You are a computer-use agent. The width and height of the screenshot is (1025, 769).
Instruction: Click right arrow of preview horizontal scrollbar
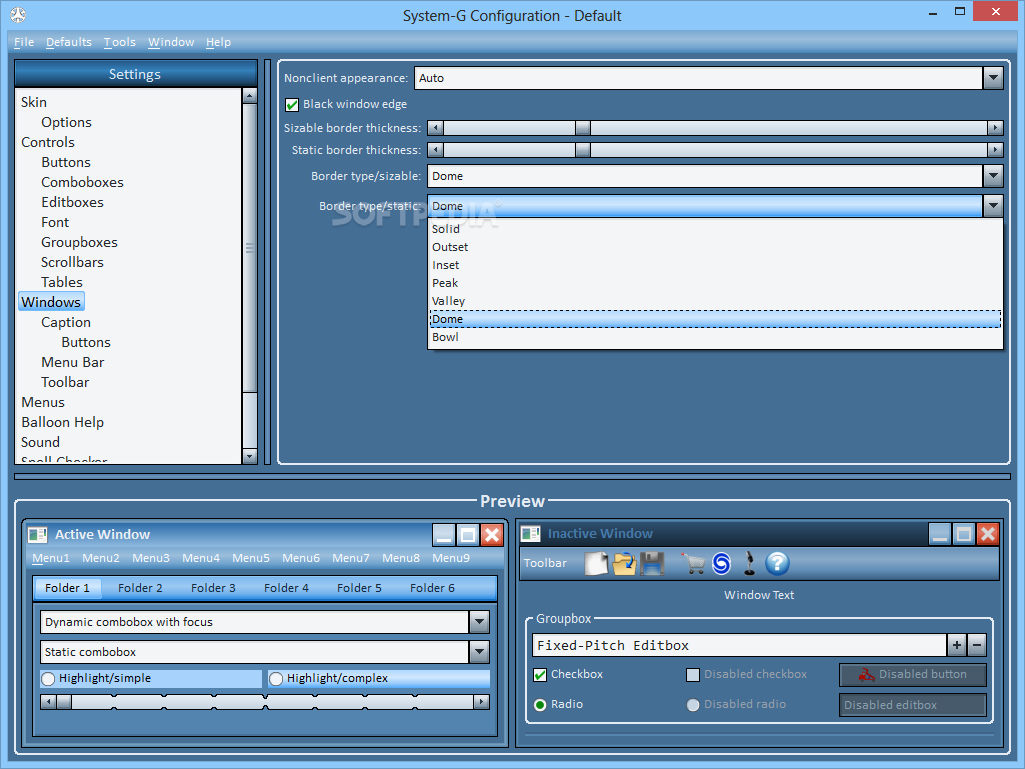481,702
